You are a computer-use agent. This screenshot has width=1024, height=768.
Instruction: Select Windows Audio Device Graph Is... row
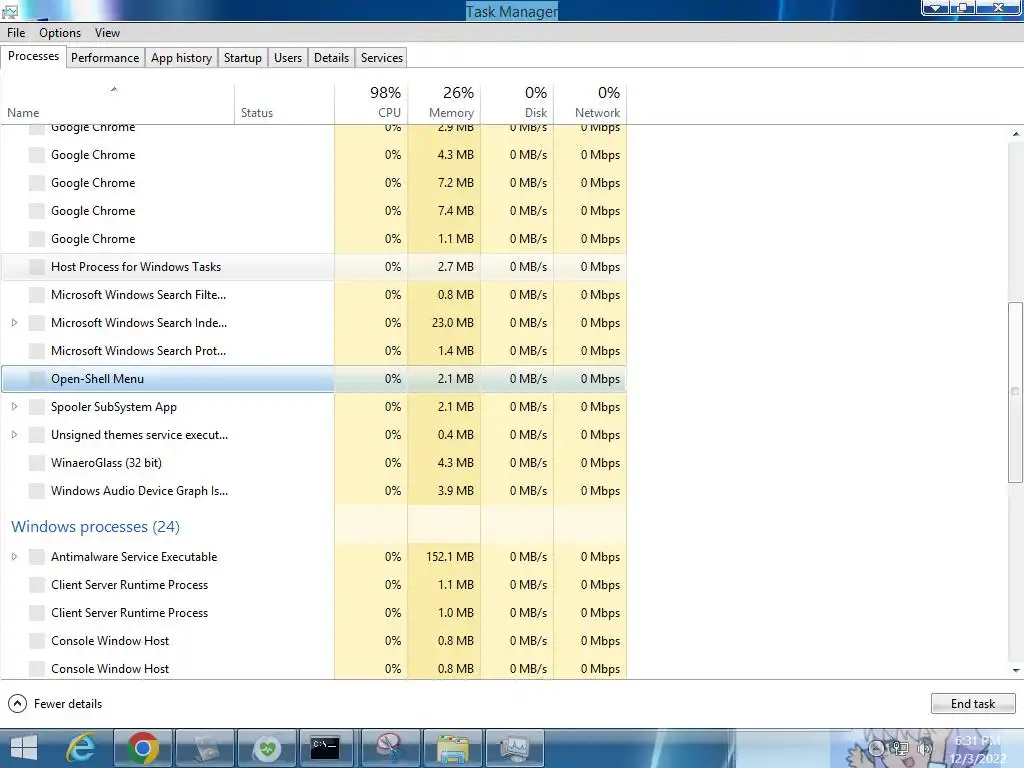313,491
